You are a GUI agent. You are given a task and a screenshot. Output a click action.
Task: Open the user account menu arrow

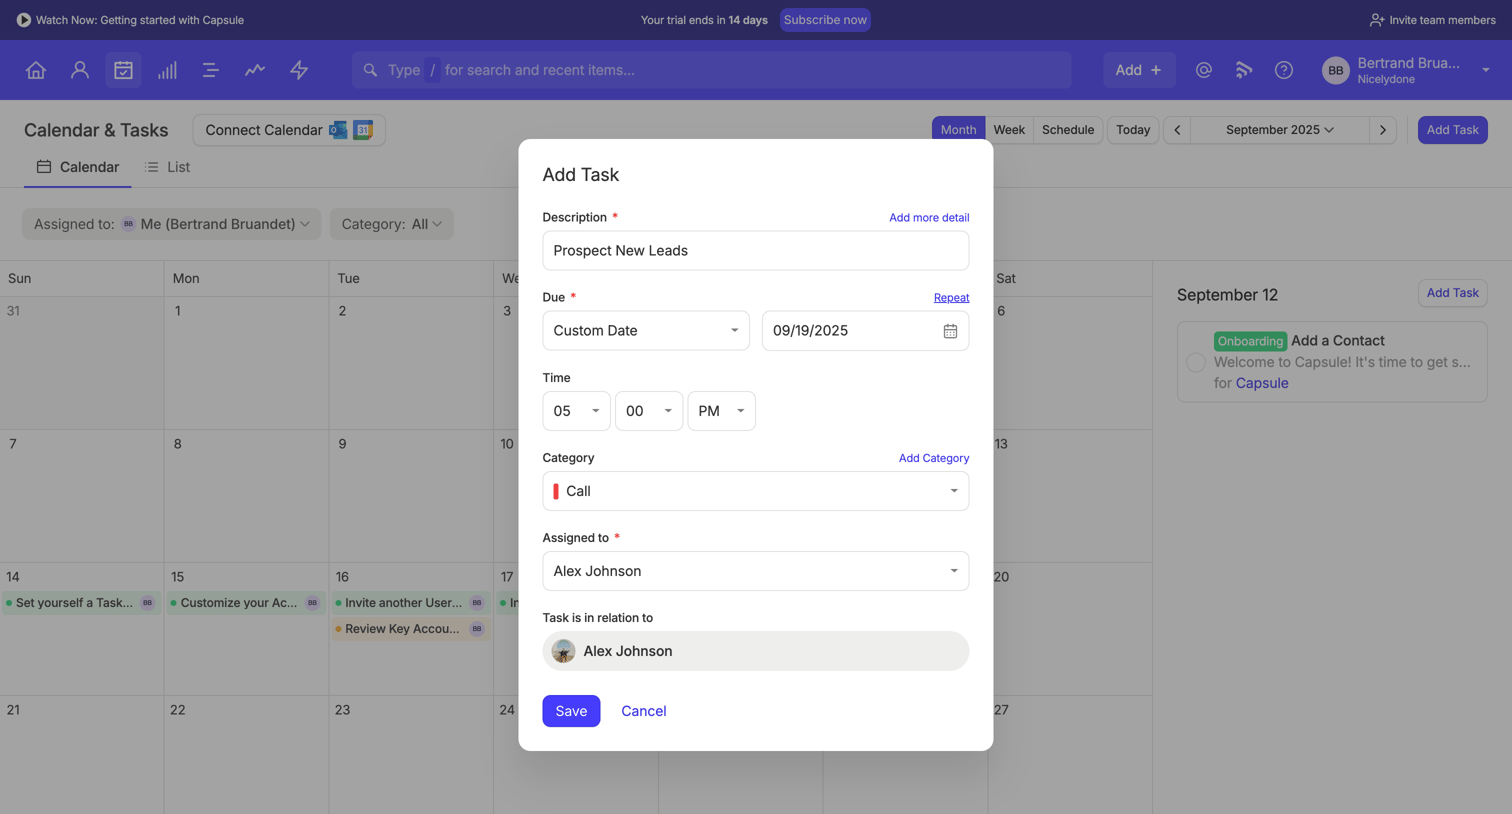pyautogui.click(x=1486, y=70)
